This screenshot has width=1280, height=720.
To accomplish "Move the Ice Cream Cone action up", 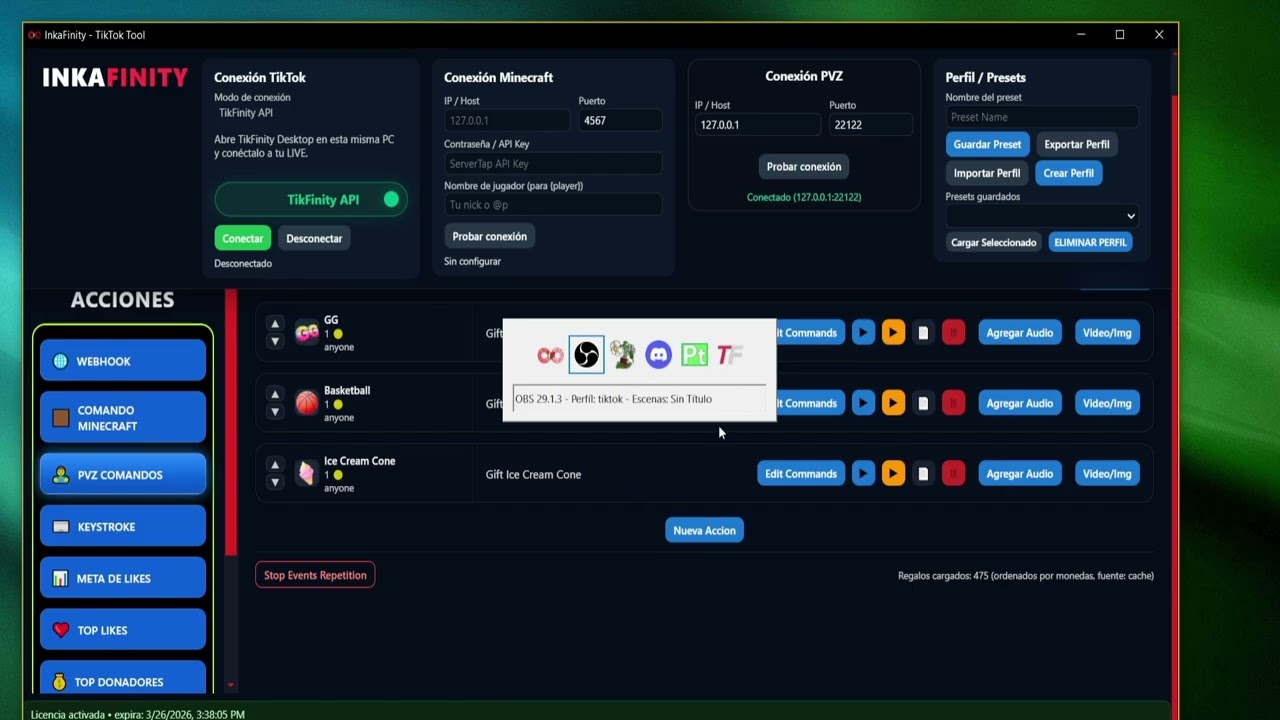I will point(275,464).
